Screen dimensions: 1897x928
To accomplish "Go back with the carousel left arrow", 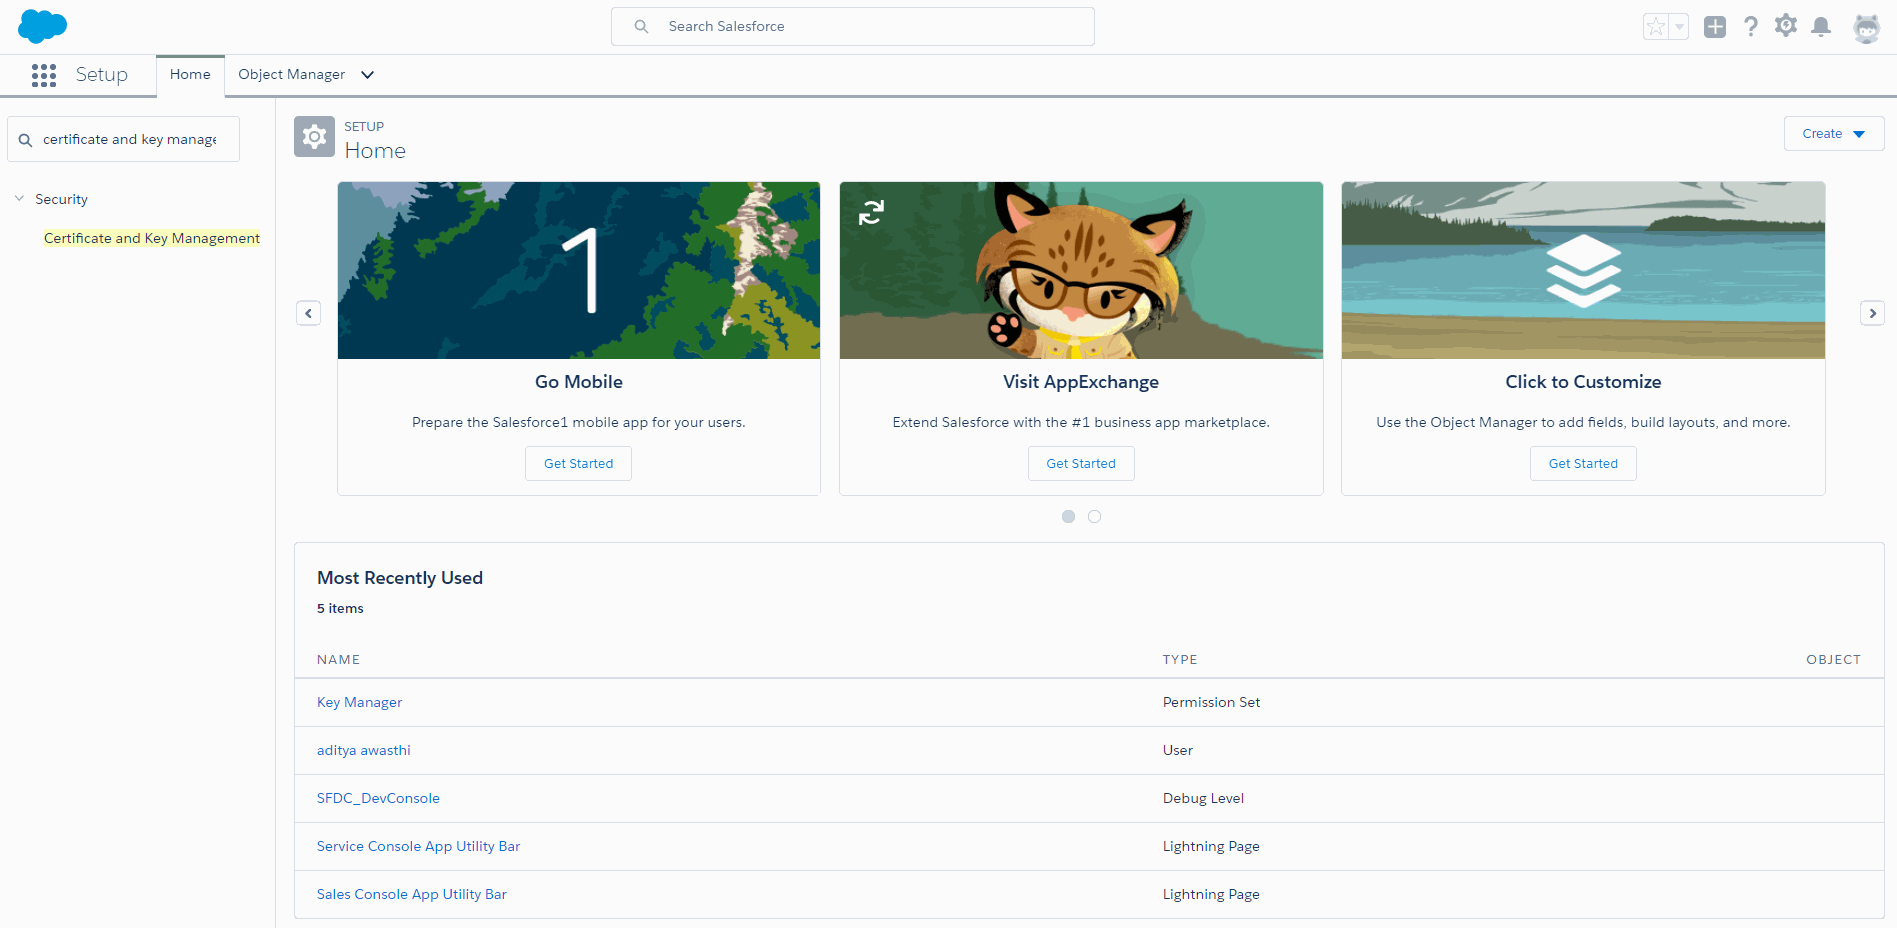I will click(308, 313).
